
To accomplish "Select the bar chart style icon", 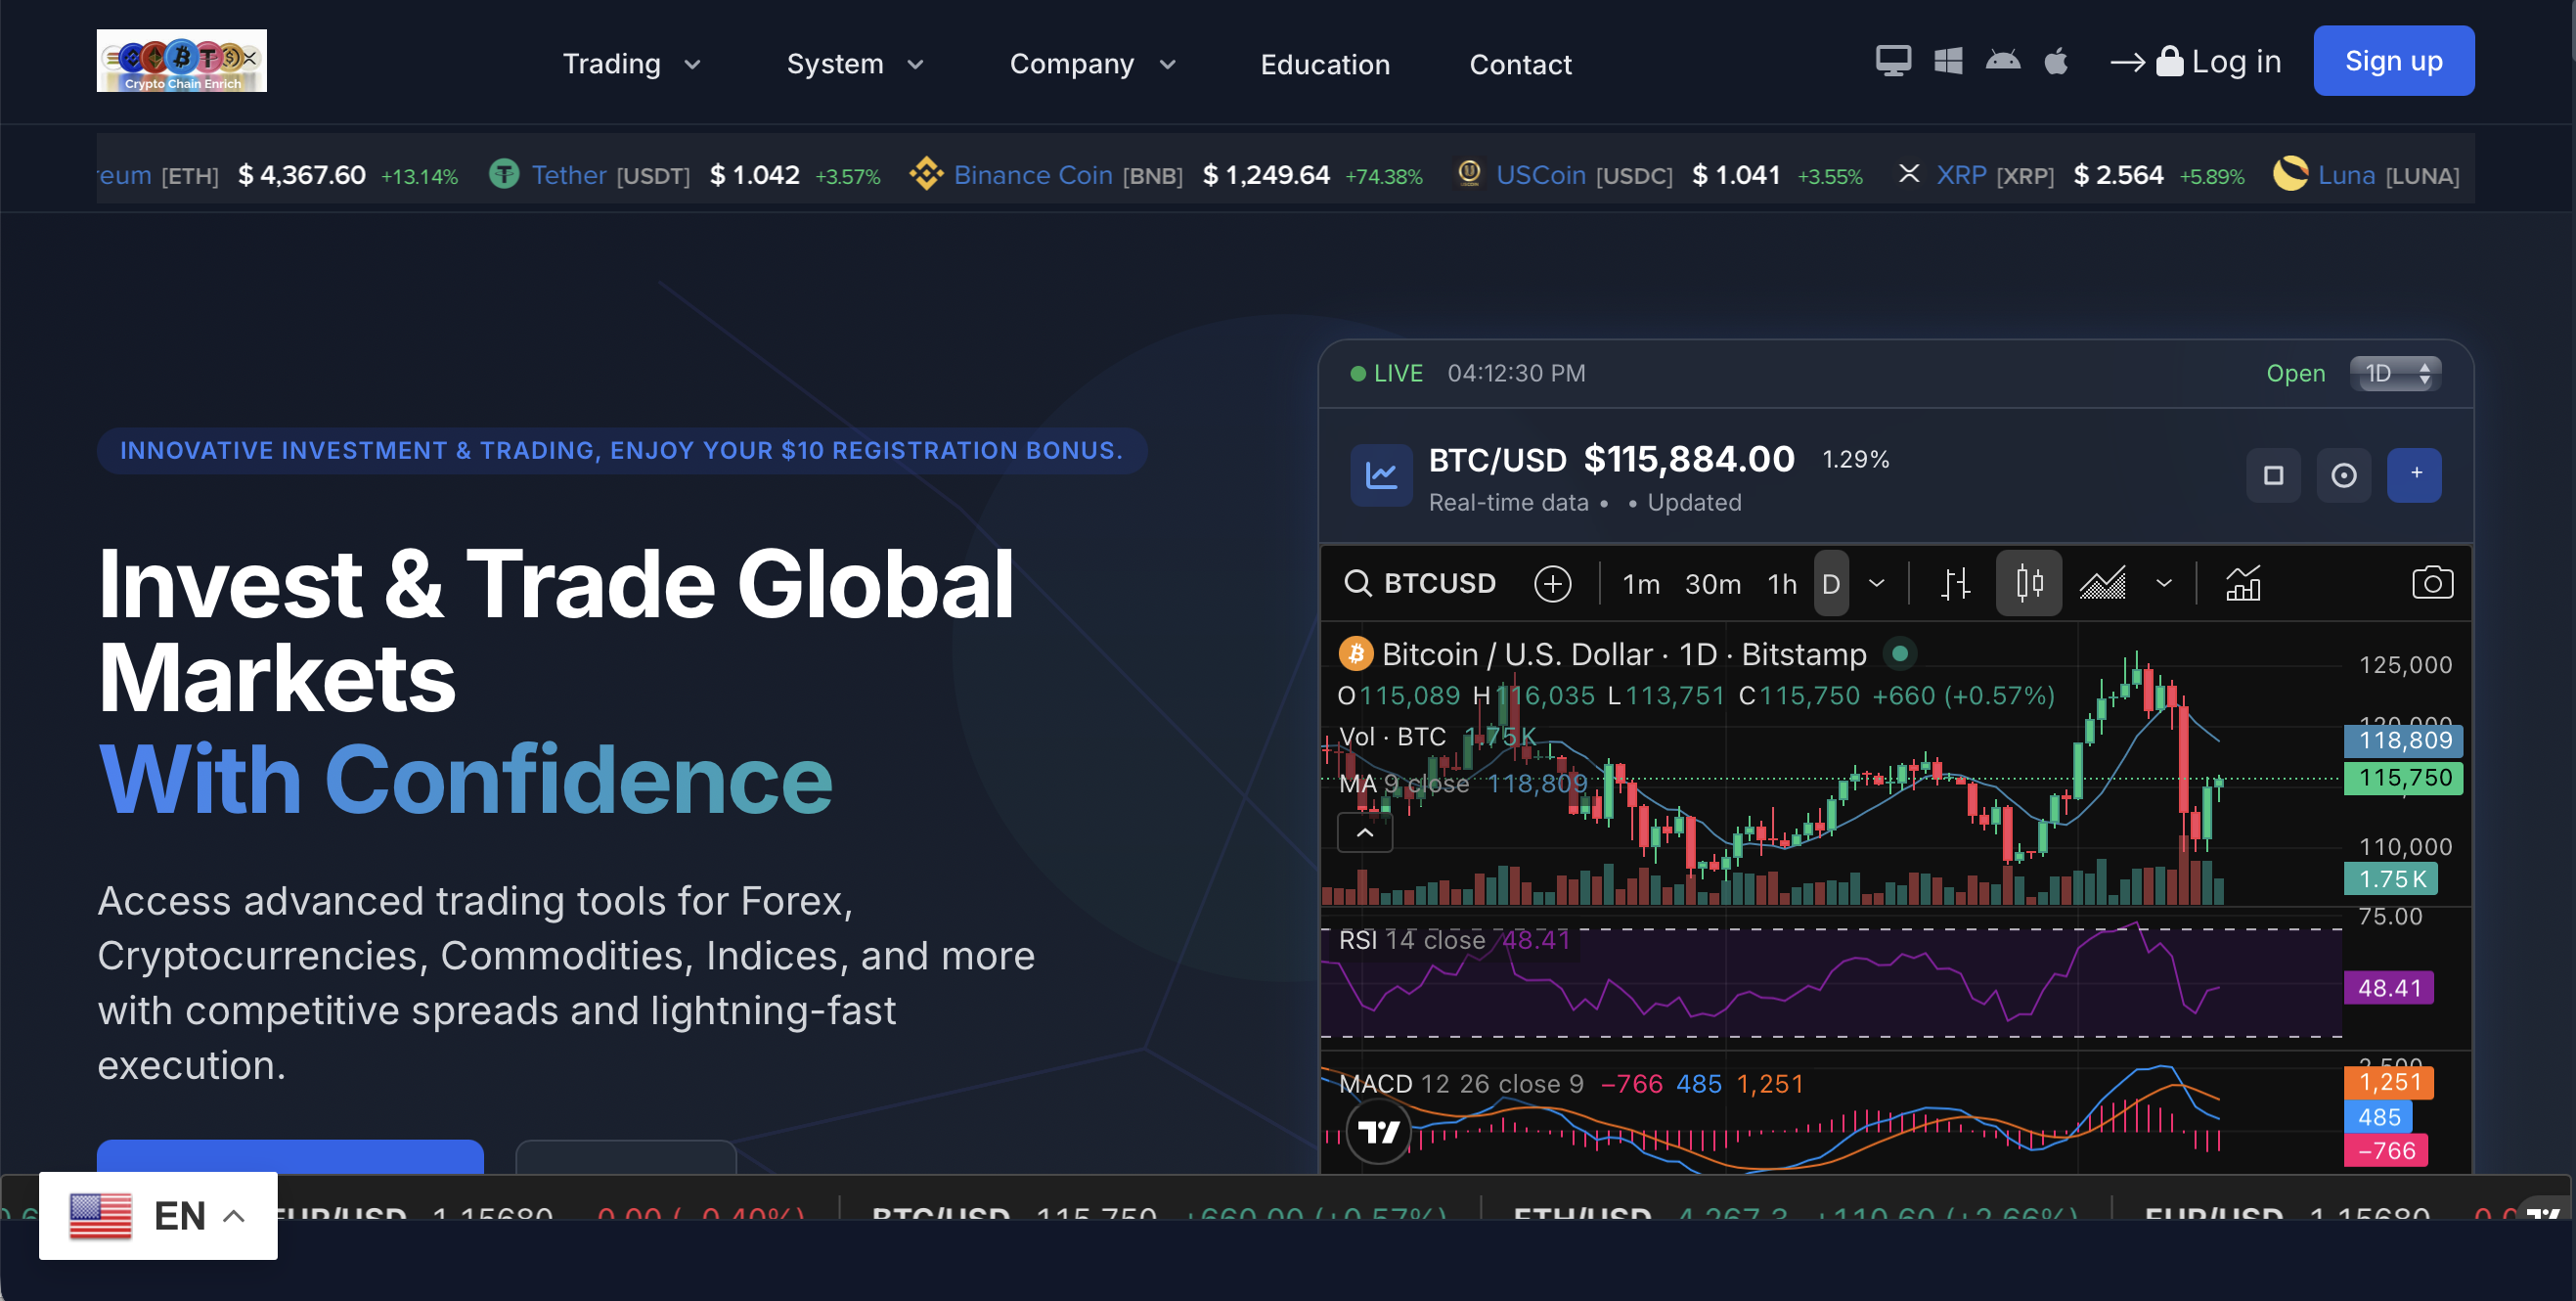I will [1955, 583].
